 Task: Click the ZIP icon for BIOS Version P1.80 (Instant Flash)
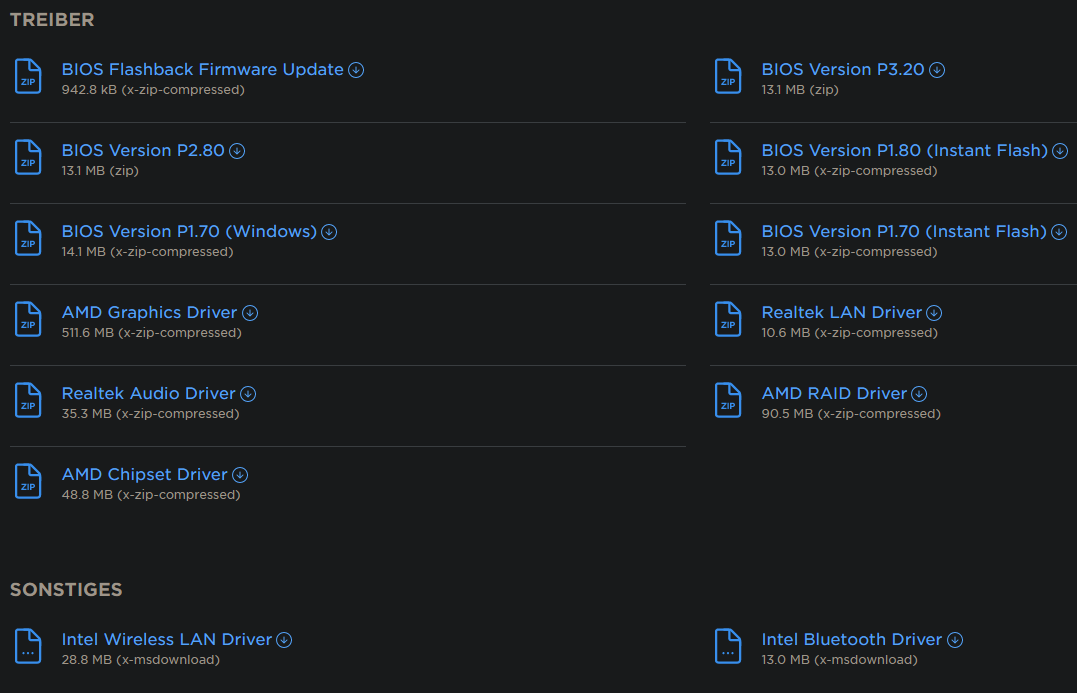click(728, 157)
